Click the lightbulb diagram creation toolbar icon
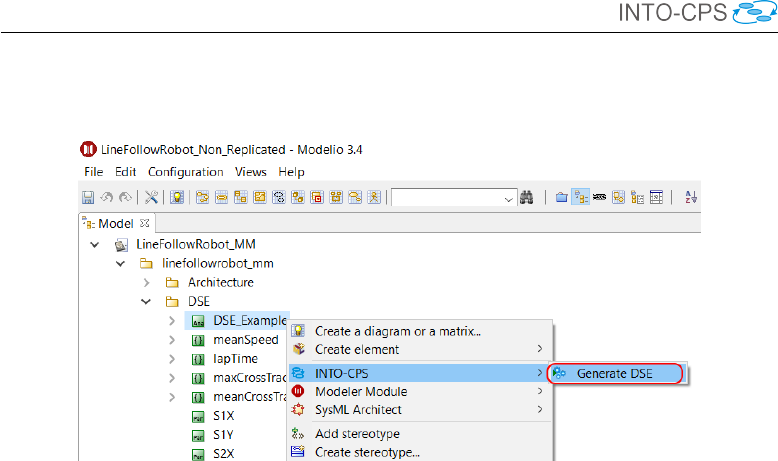Image resolution: width=778 pixels, height=461 pixels. [x=177, y=198]
